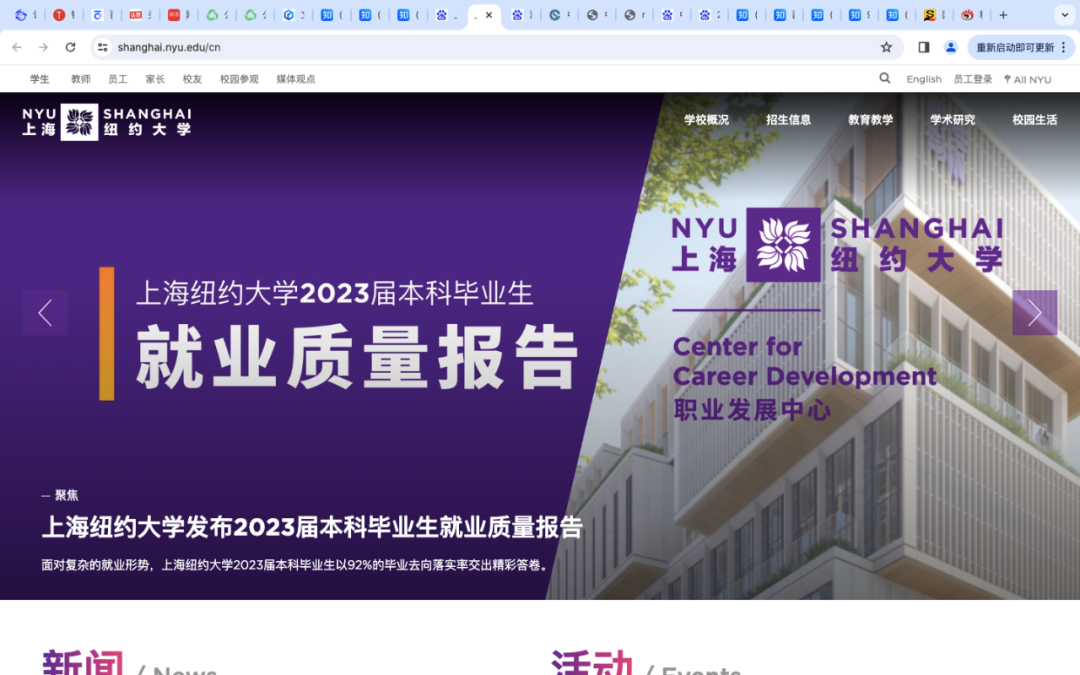1080x675 pixels.
Task: Click the NYU Shanghai logo in header
Action: coord(107,122)
